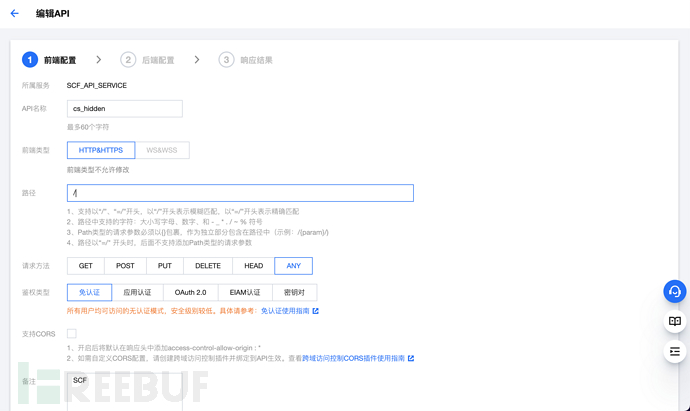Viewport: 690px width, 411px height.
Task: Select EIAM认证 auth type
Action: point(245,292)
